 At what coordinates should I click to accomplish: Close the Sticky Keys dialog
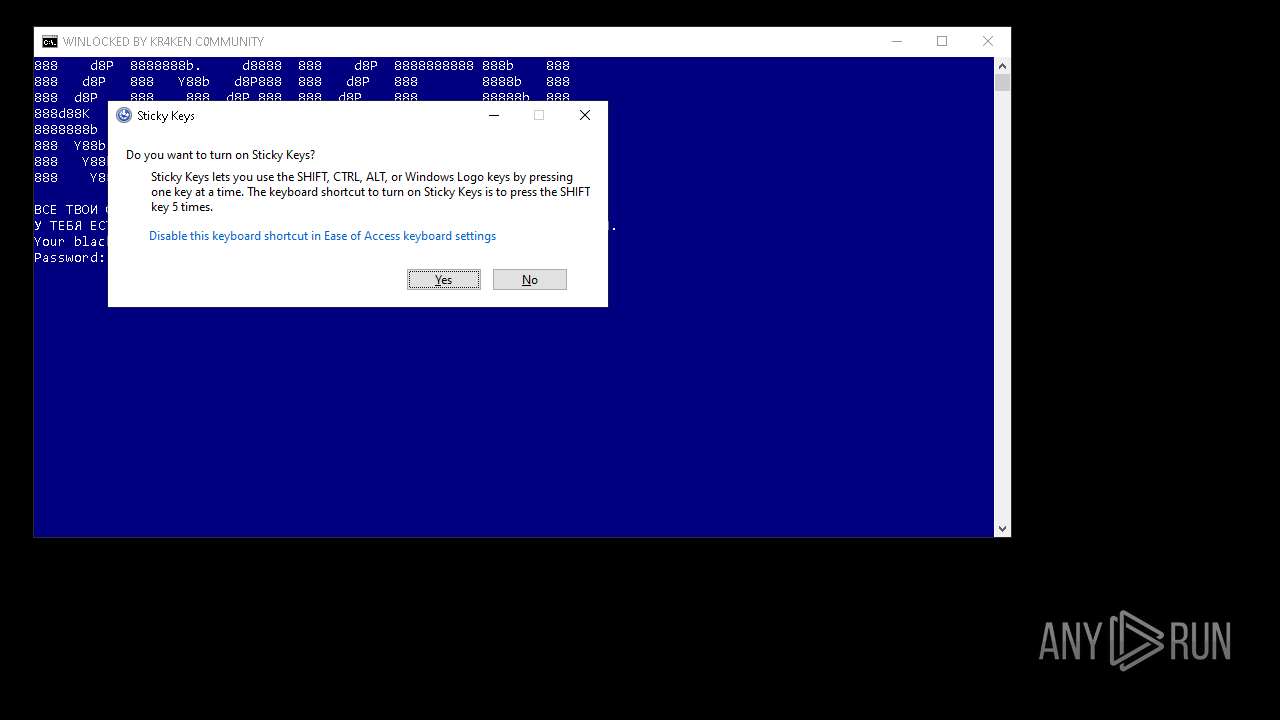tap(585, 115)
